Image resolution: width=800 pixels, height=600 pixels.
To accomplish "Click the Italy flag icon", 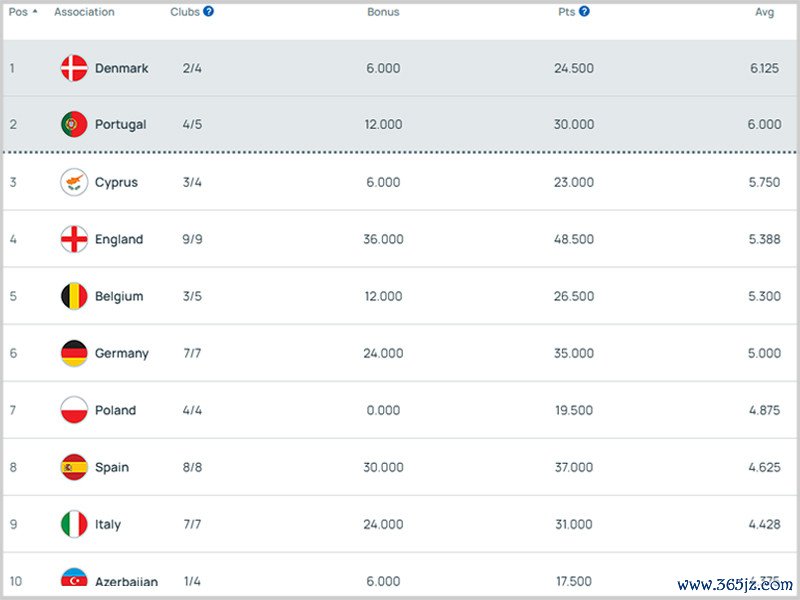I will click(x=74, y=525).
